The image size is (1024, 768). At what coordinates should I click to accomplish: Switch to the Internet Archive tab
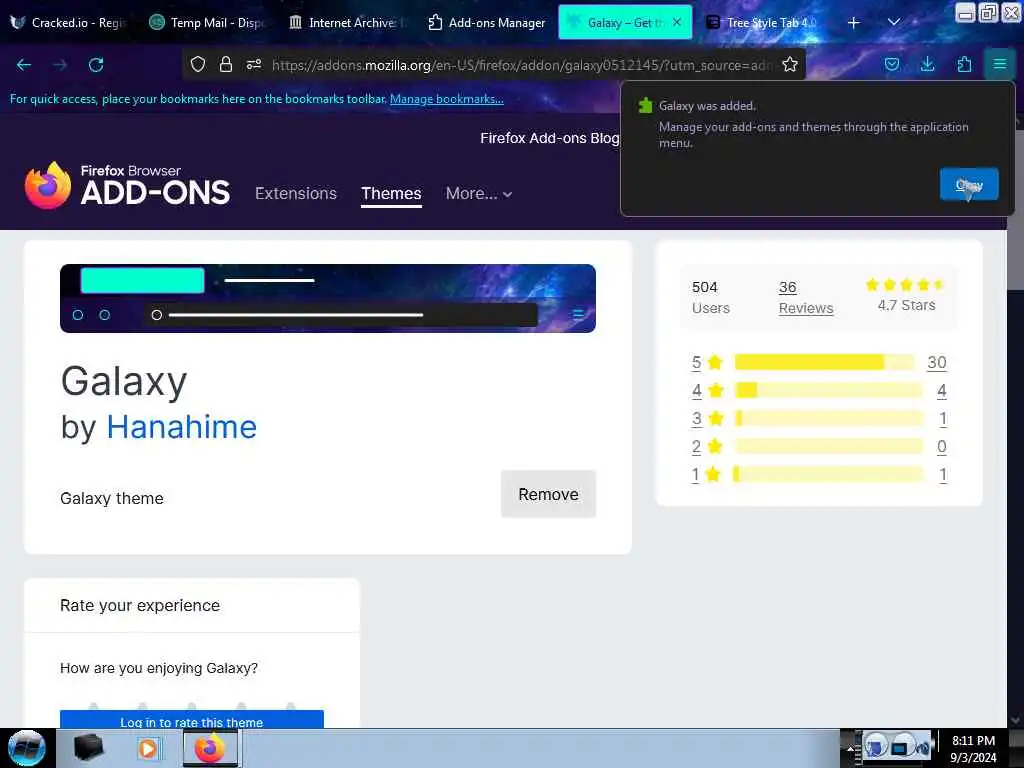(347, 23)
